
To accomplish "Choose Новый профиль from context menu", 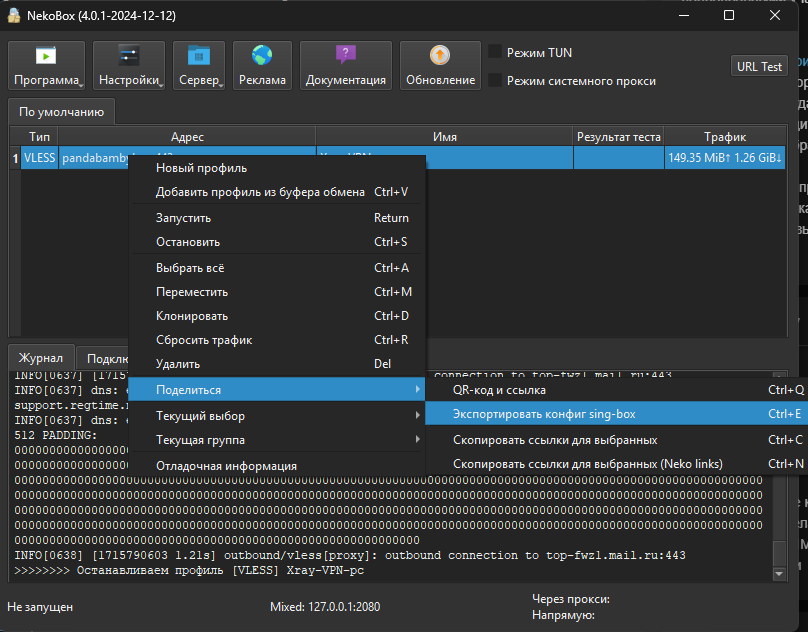I will click(x=277, y=168).
